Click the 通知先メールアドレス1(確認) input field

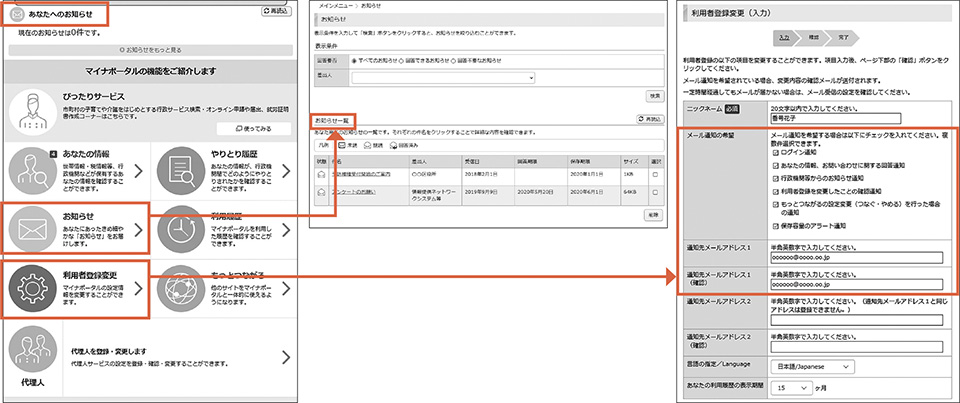[857, 285]
